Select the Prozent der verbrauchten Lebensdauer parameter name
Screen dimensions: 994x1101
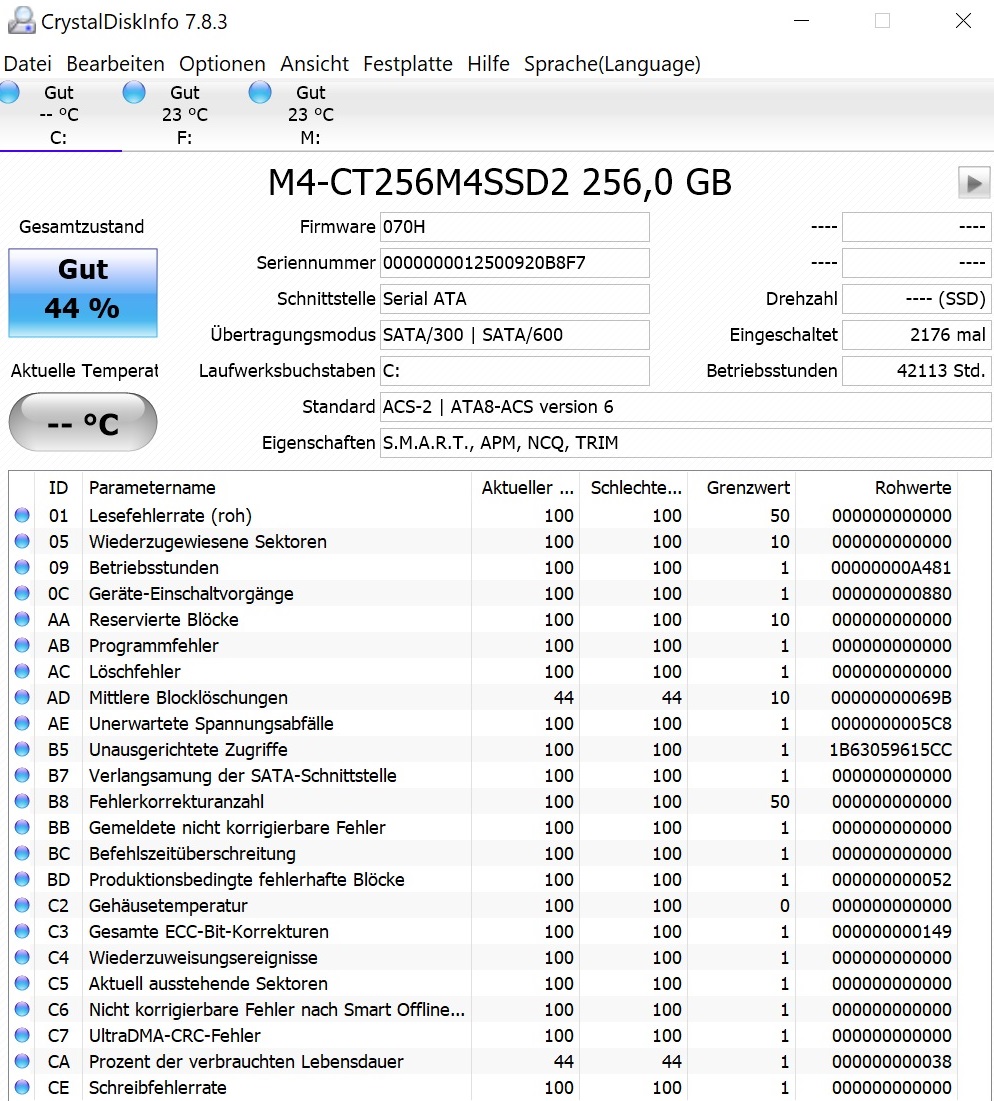(x=246, y=1061)
